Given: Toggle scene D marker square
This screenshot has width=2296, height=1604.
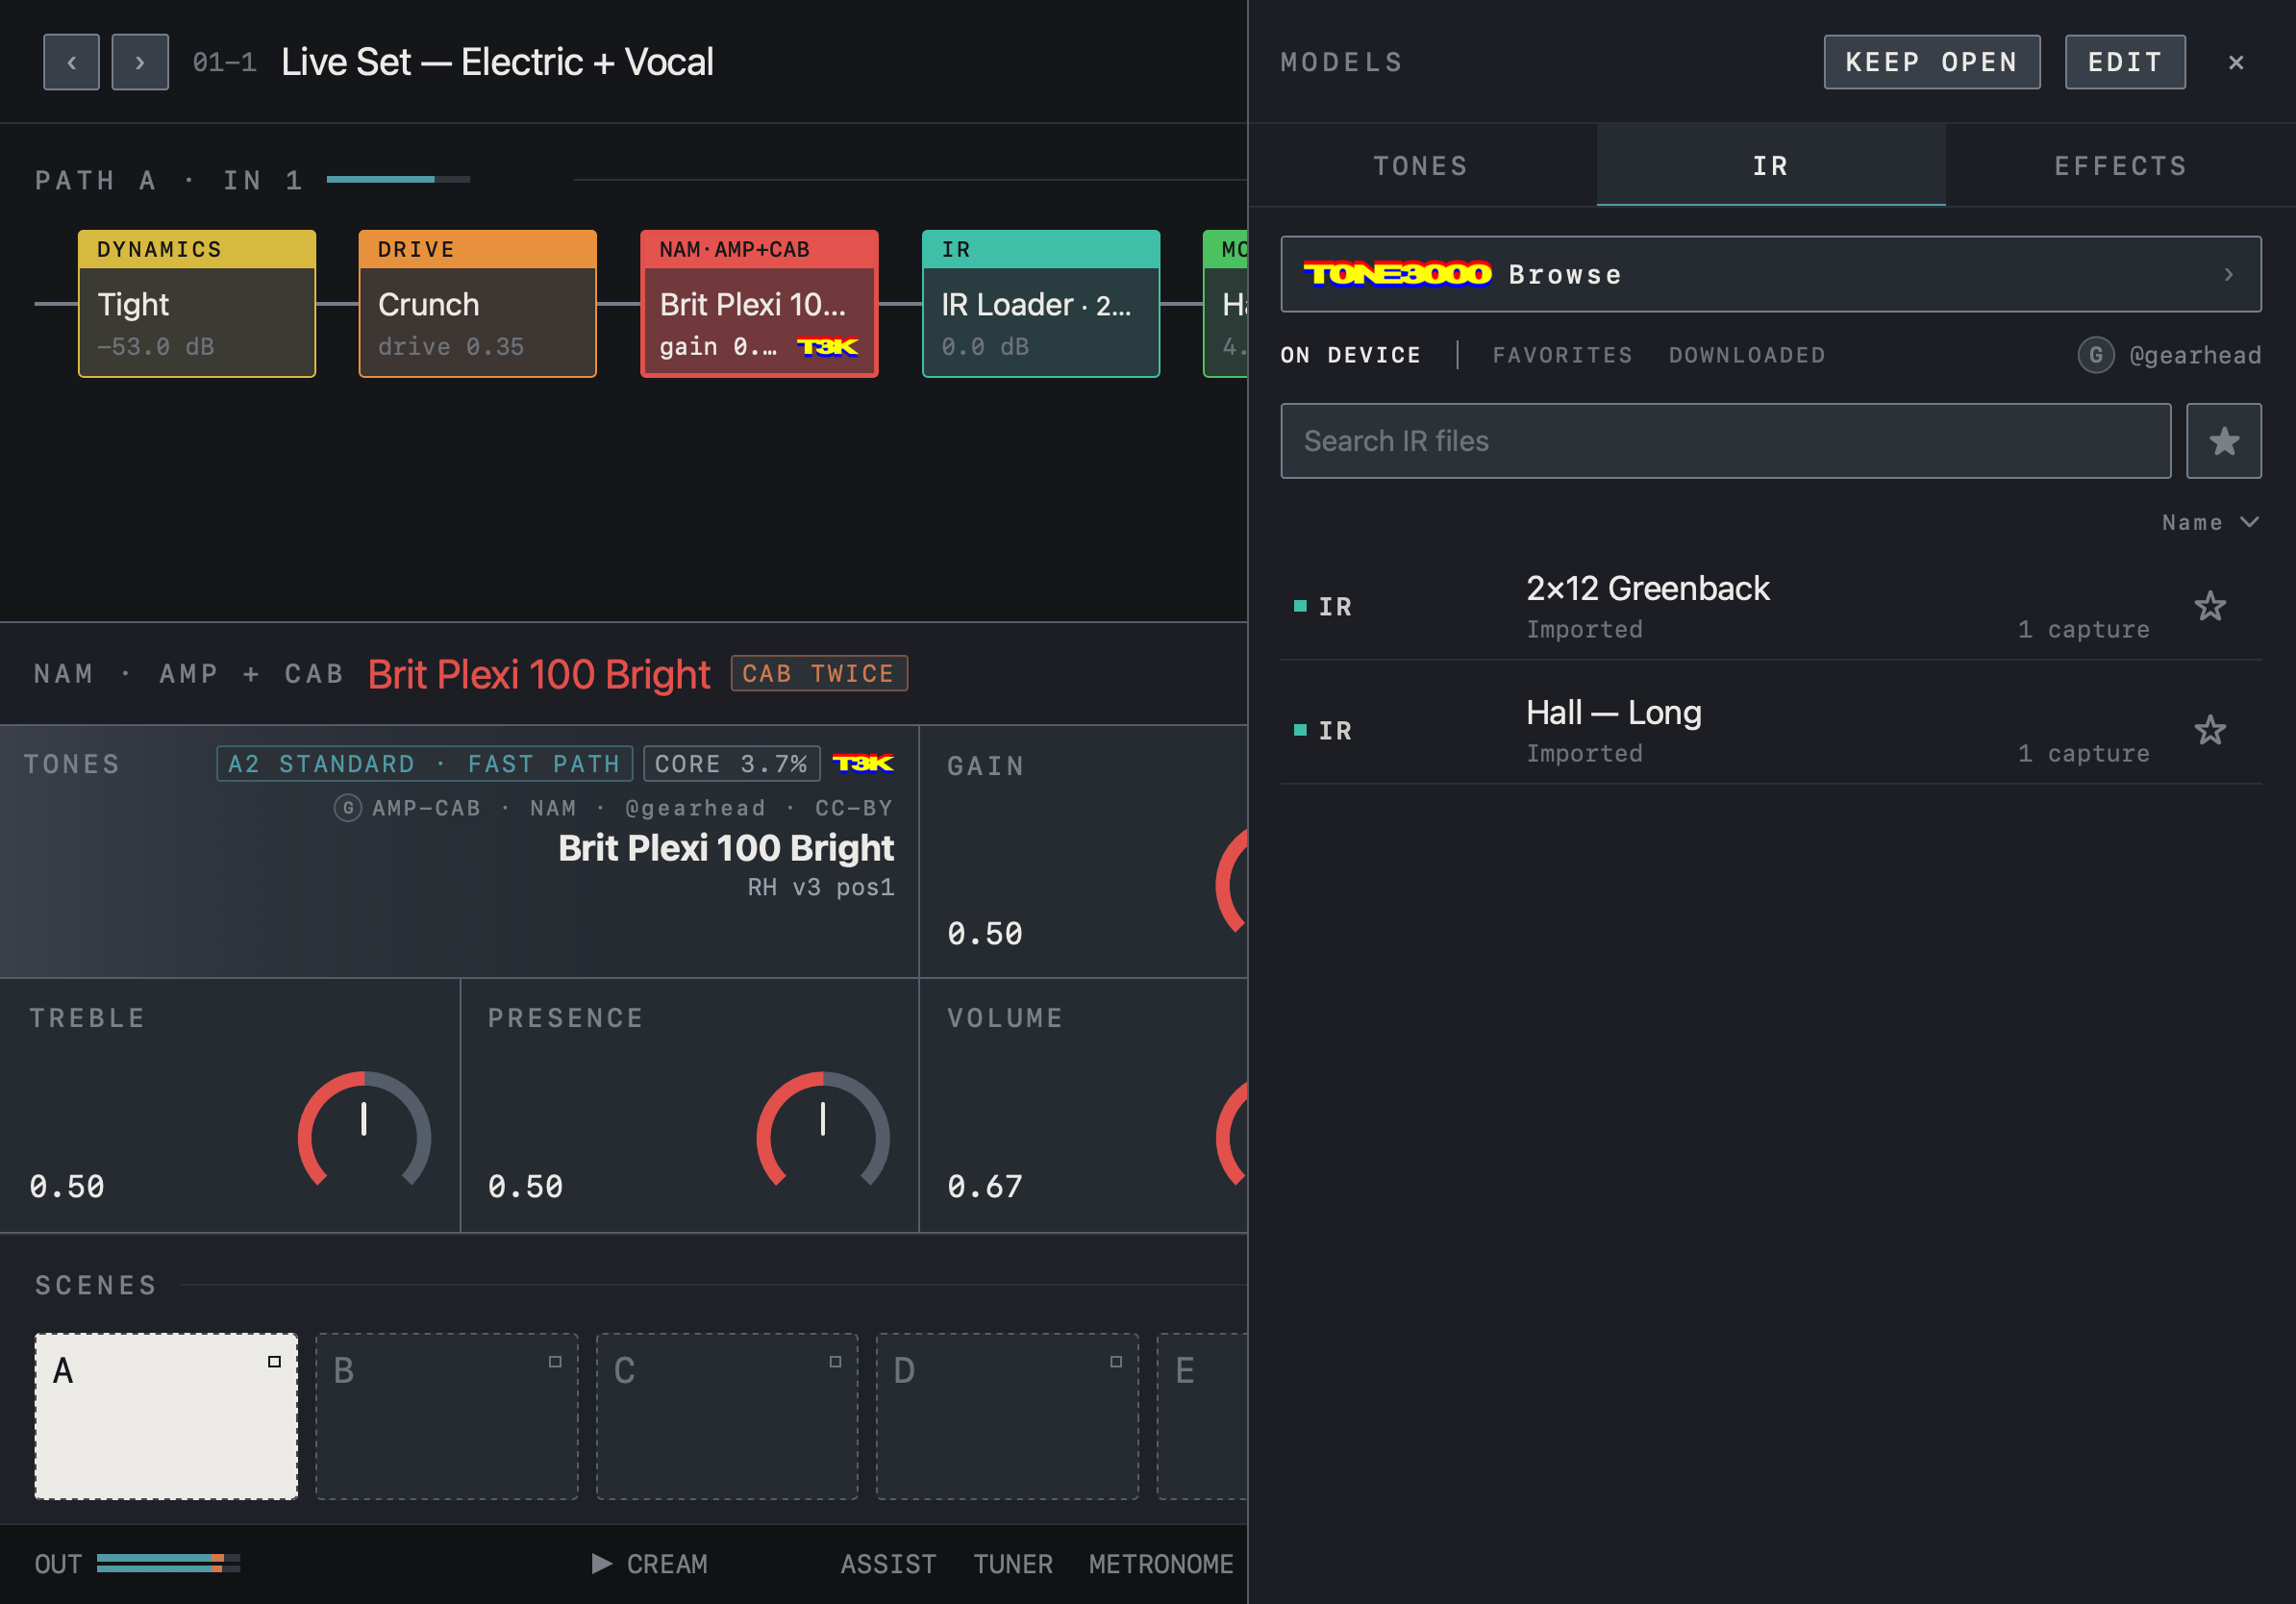Looking at the screenshot, I should pos(1116,1361).
